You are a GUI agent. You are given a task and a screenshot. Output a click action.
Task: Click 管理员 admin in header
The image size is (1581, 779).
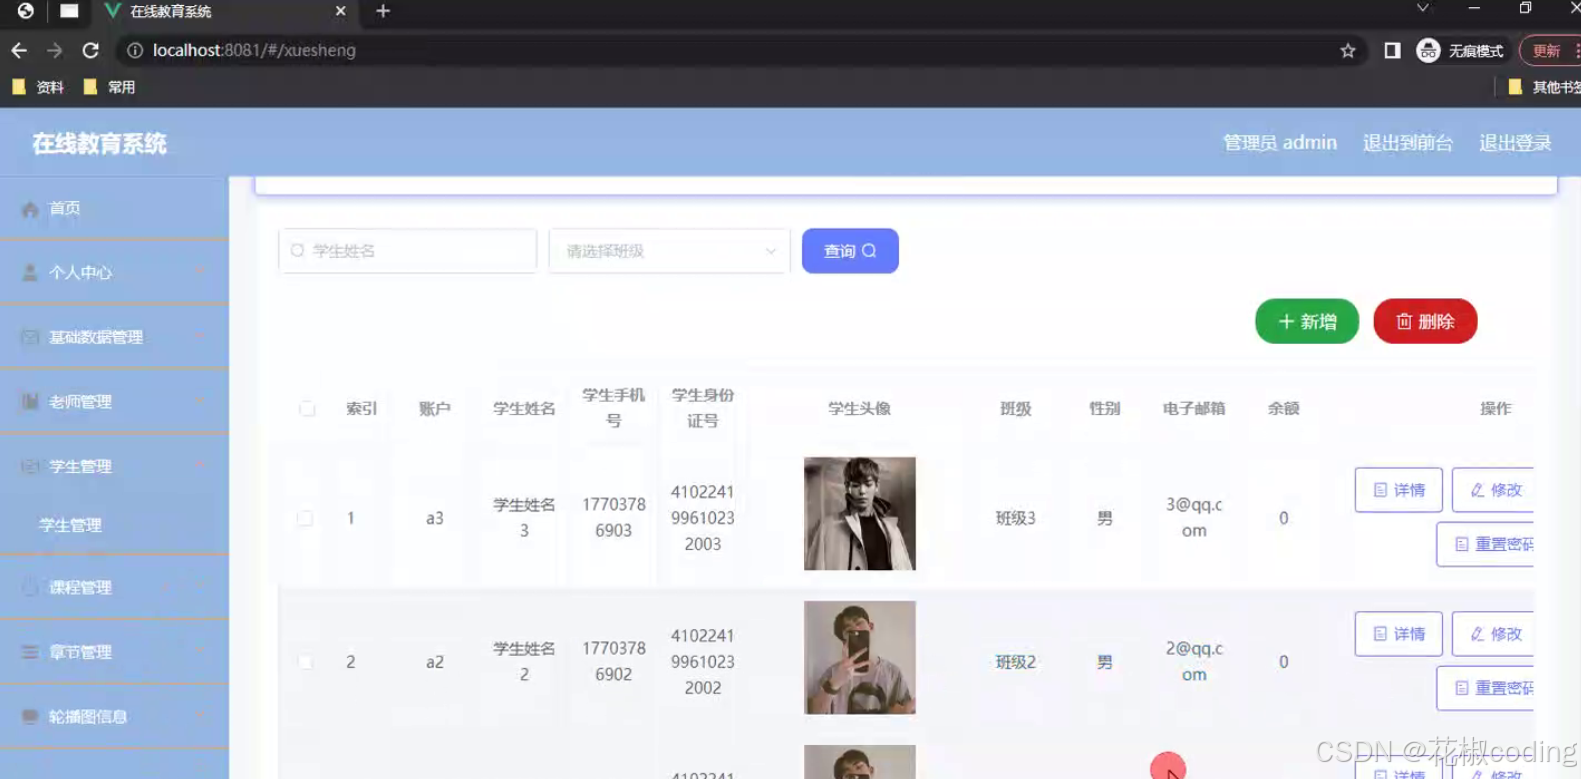click(1280, 143)
